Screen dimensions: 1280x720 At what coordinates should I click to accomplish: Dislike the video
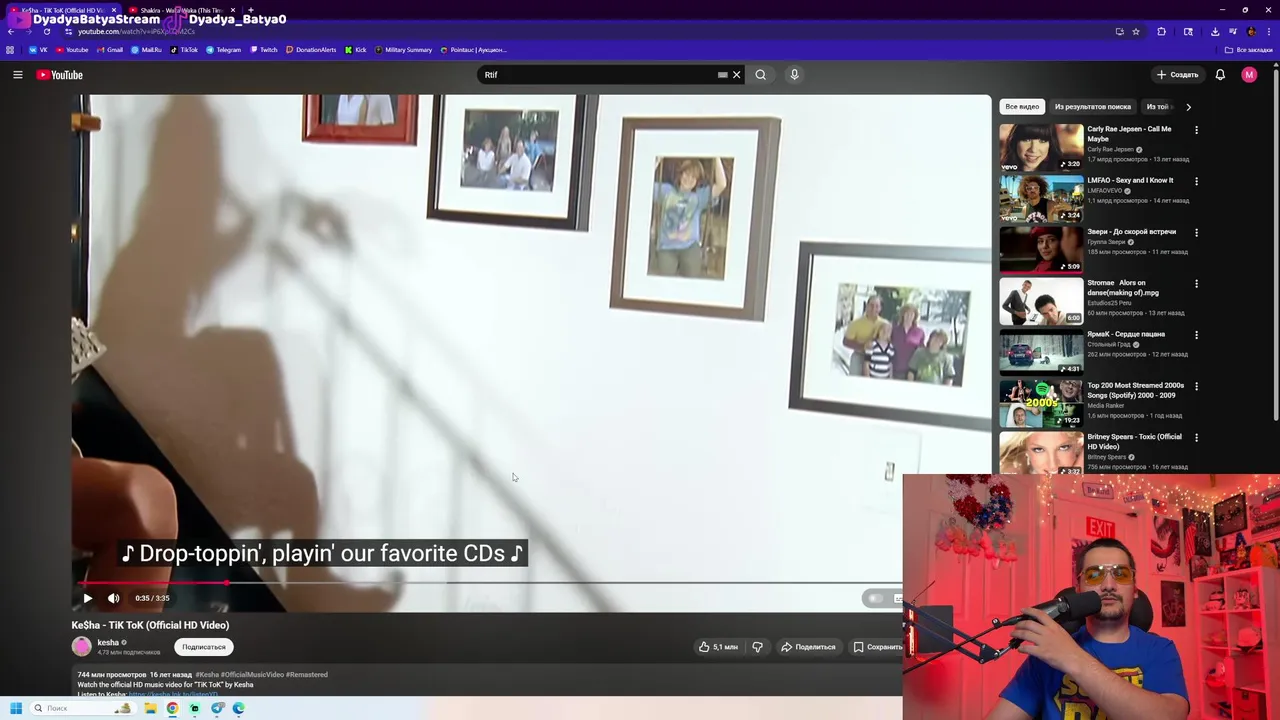pyautogui.click(x=757, y=647)
